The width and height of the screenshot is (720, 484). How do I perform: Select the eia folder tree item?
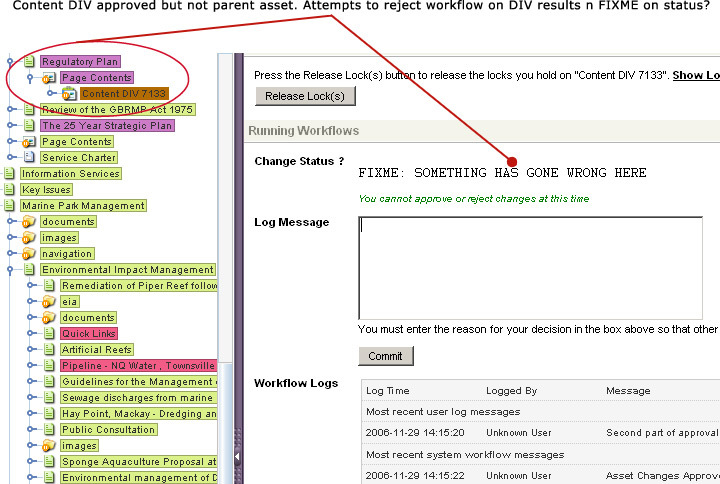[x=70, y=302]
